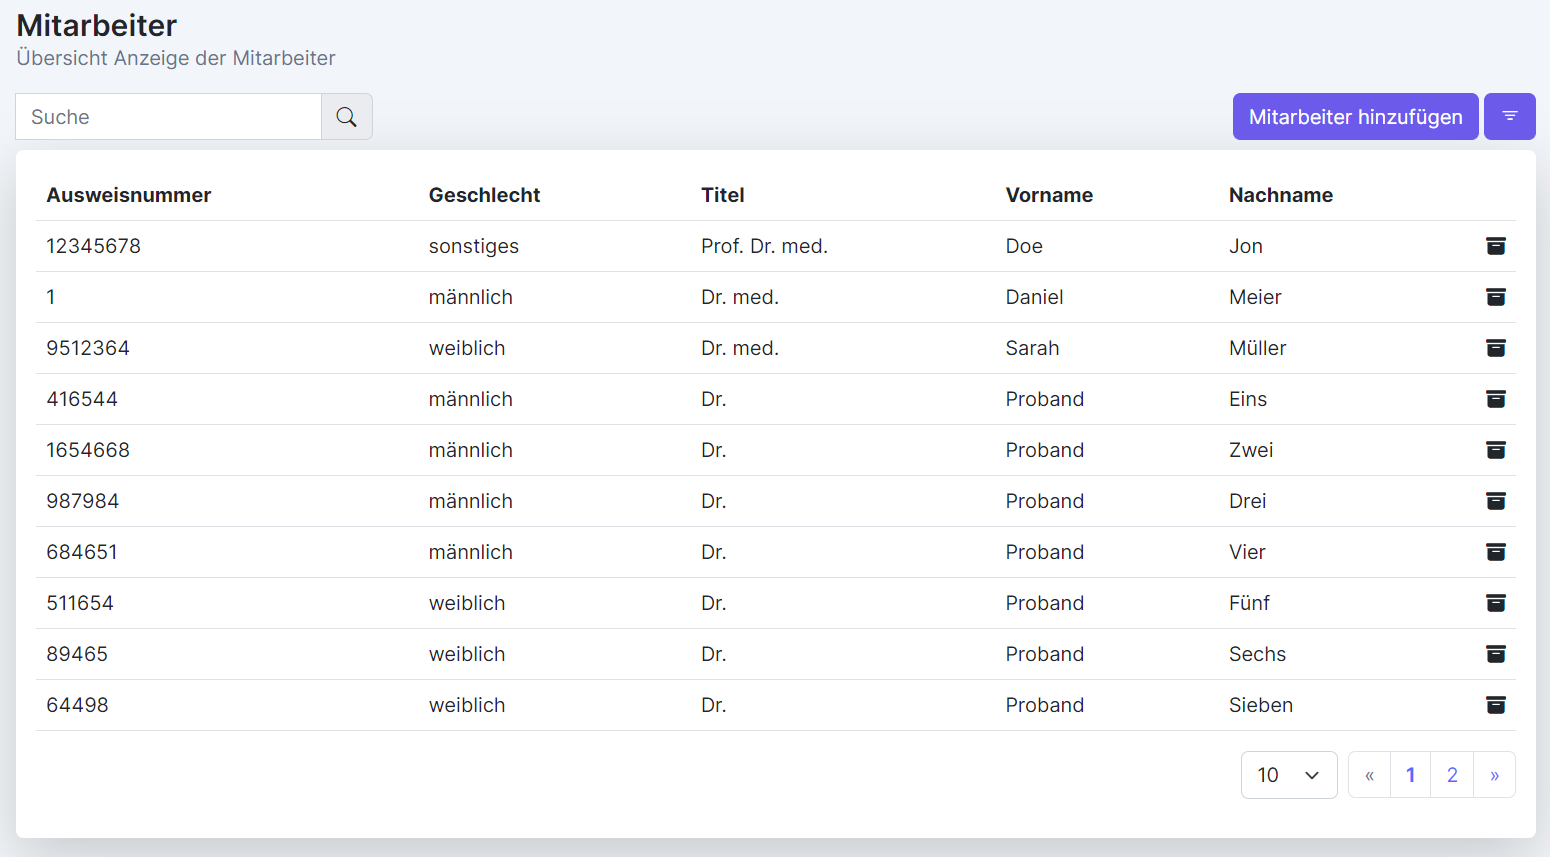Click the Ausweisnummer column header

click(x=129, y=195)
